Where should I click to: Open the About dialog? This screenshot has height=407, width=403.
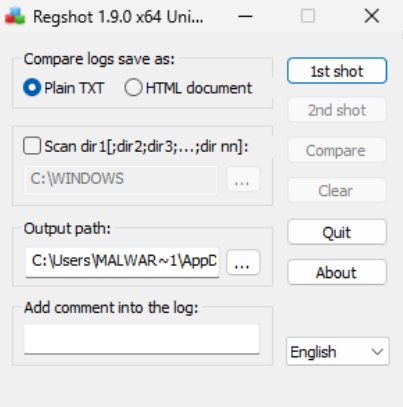[x=337, y=272]
